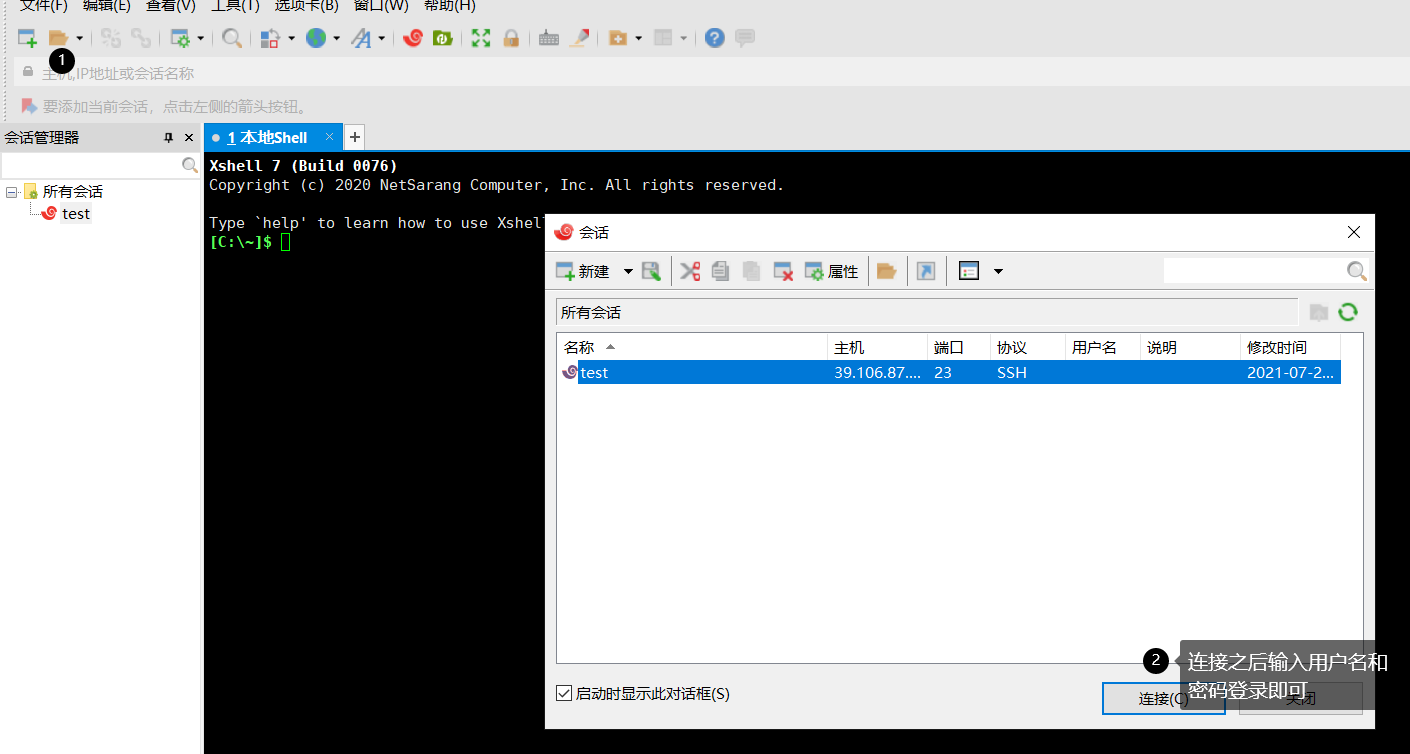Expand the globe encoding dropdown arrow
The height and width of the screenshot is (754, 1410).
tap(336, 38)
